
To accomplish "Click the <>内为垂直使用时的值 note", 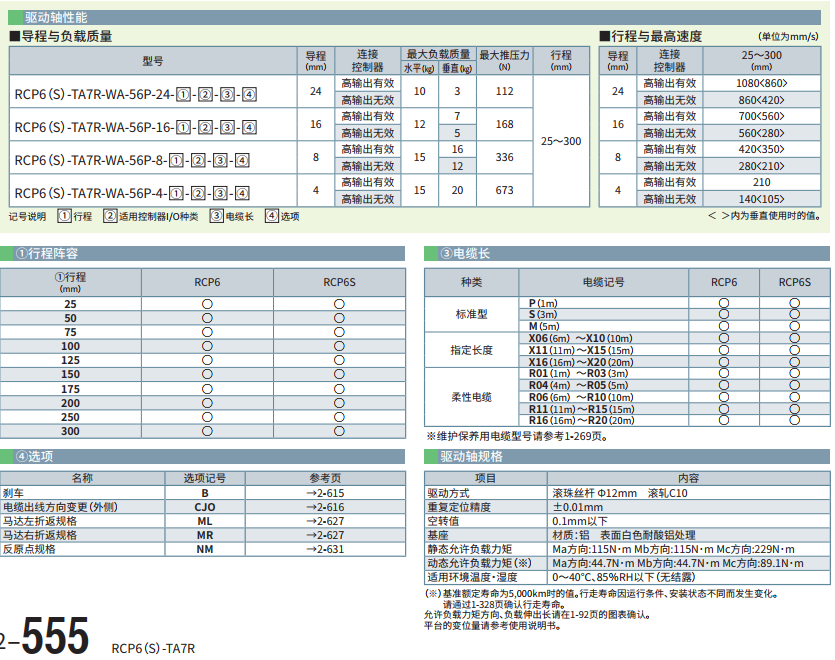I will pyautogui.click(x=764, y=216).
